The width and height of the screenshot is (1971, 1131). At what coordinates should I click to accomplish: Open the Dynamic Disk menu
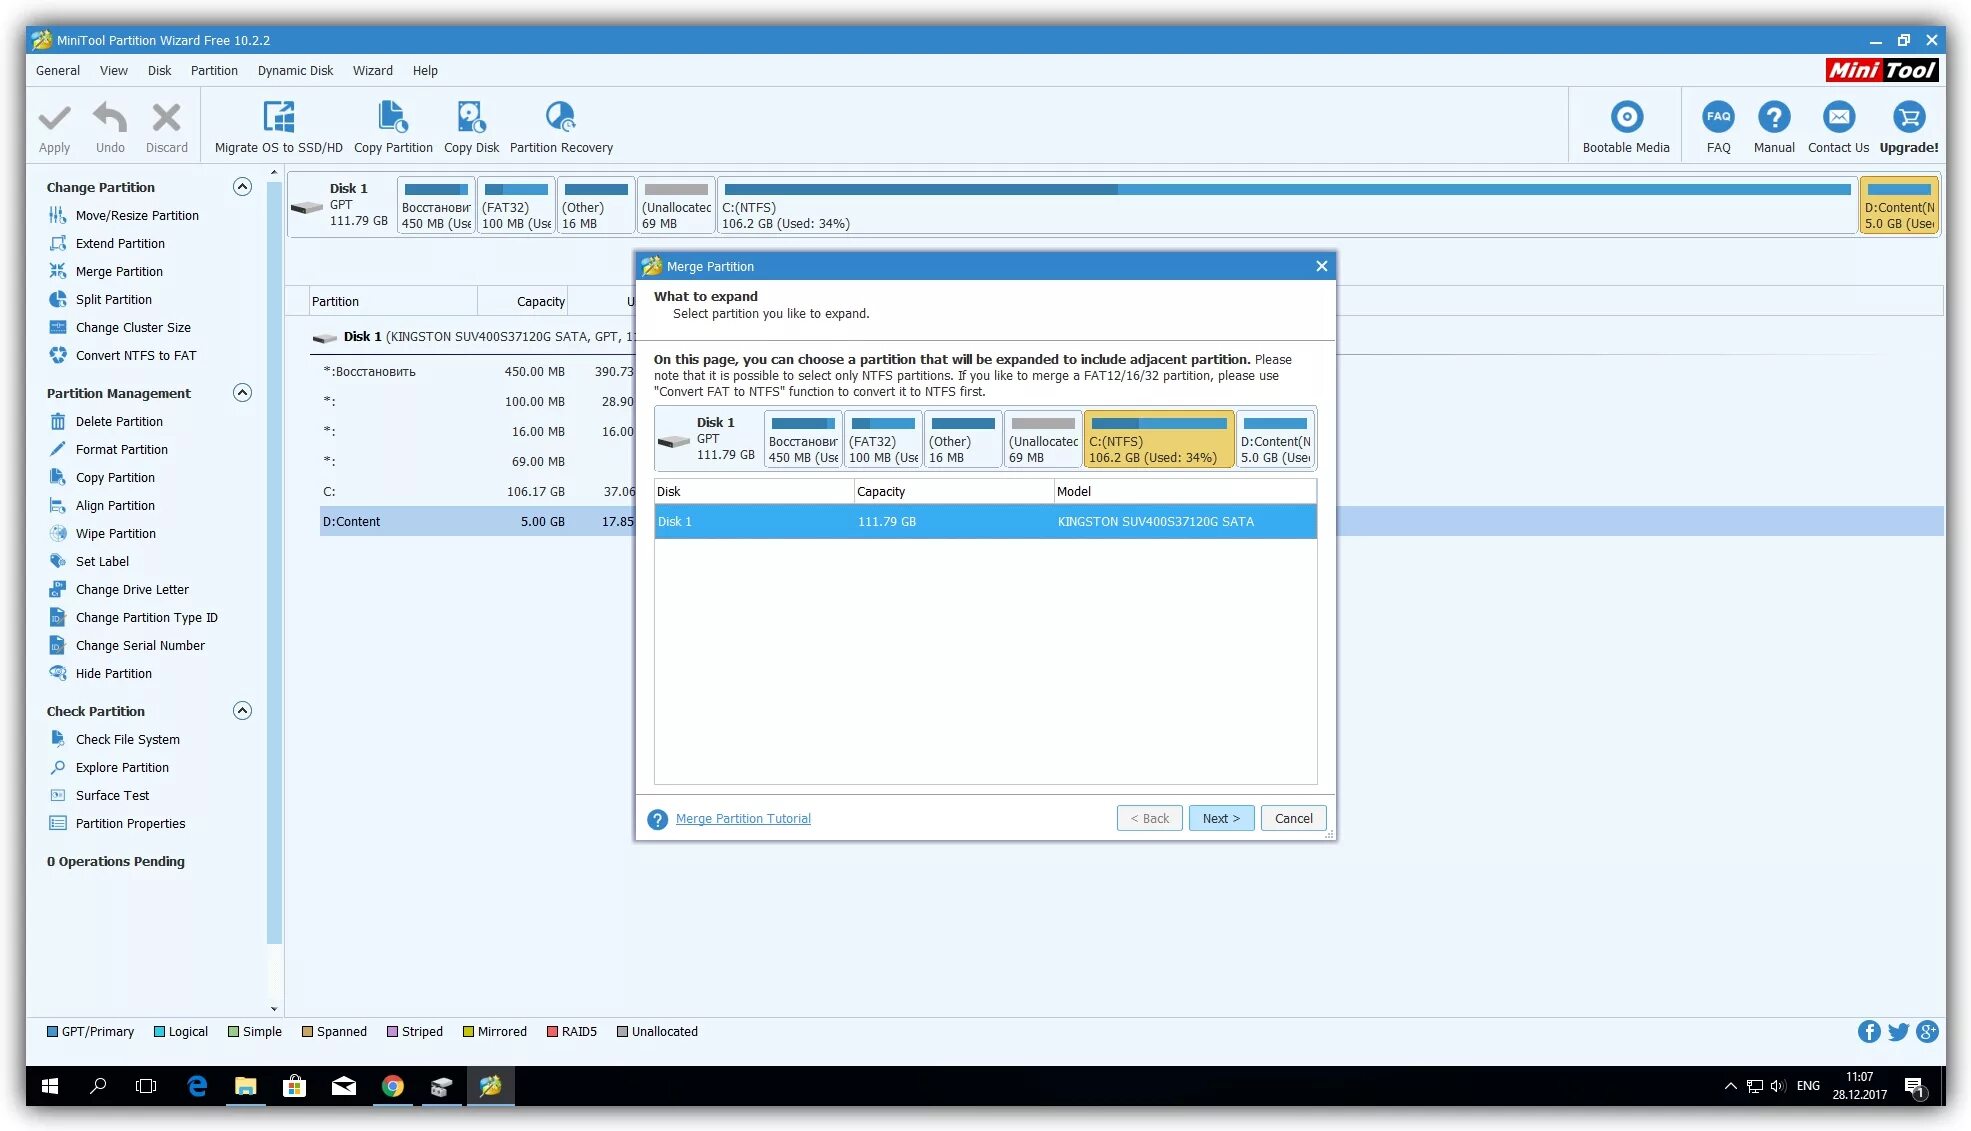pyautogui.click(x=295, y=71)
